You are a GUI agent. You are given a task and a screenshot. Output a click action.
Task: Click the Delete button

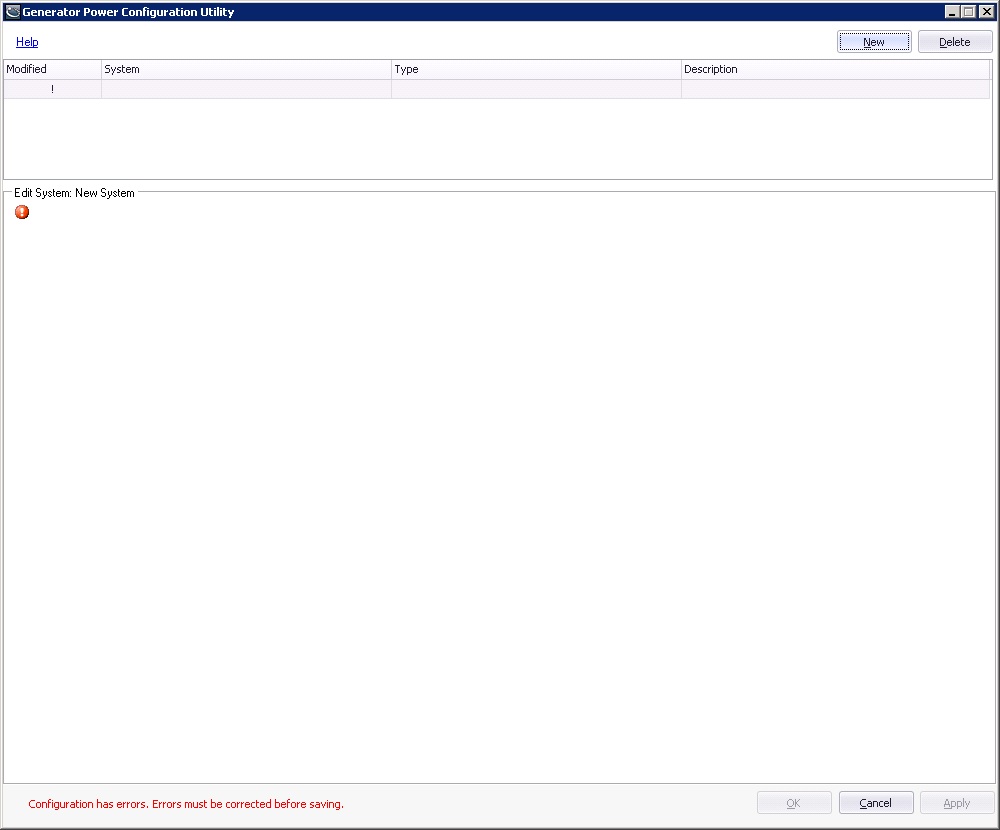[955, 42]
